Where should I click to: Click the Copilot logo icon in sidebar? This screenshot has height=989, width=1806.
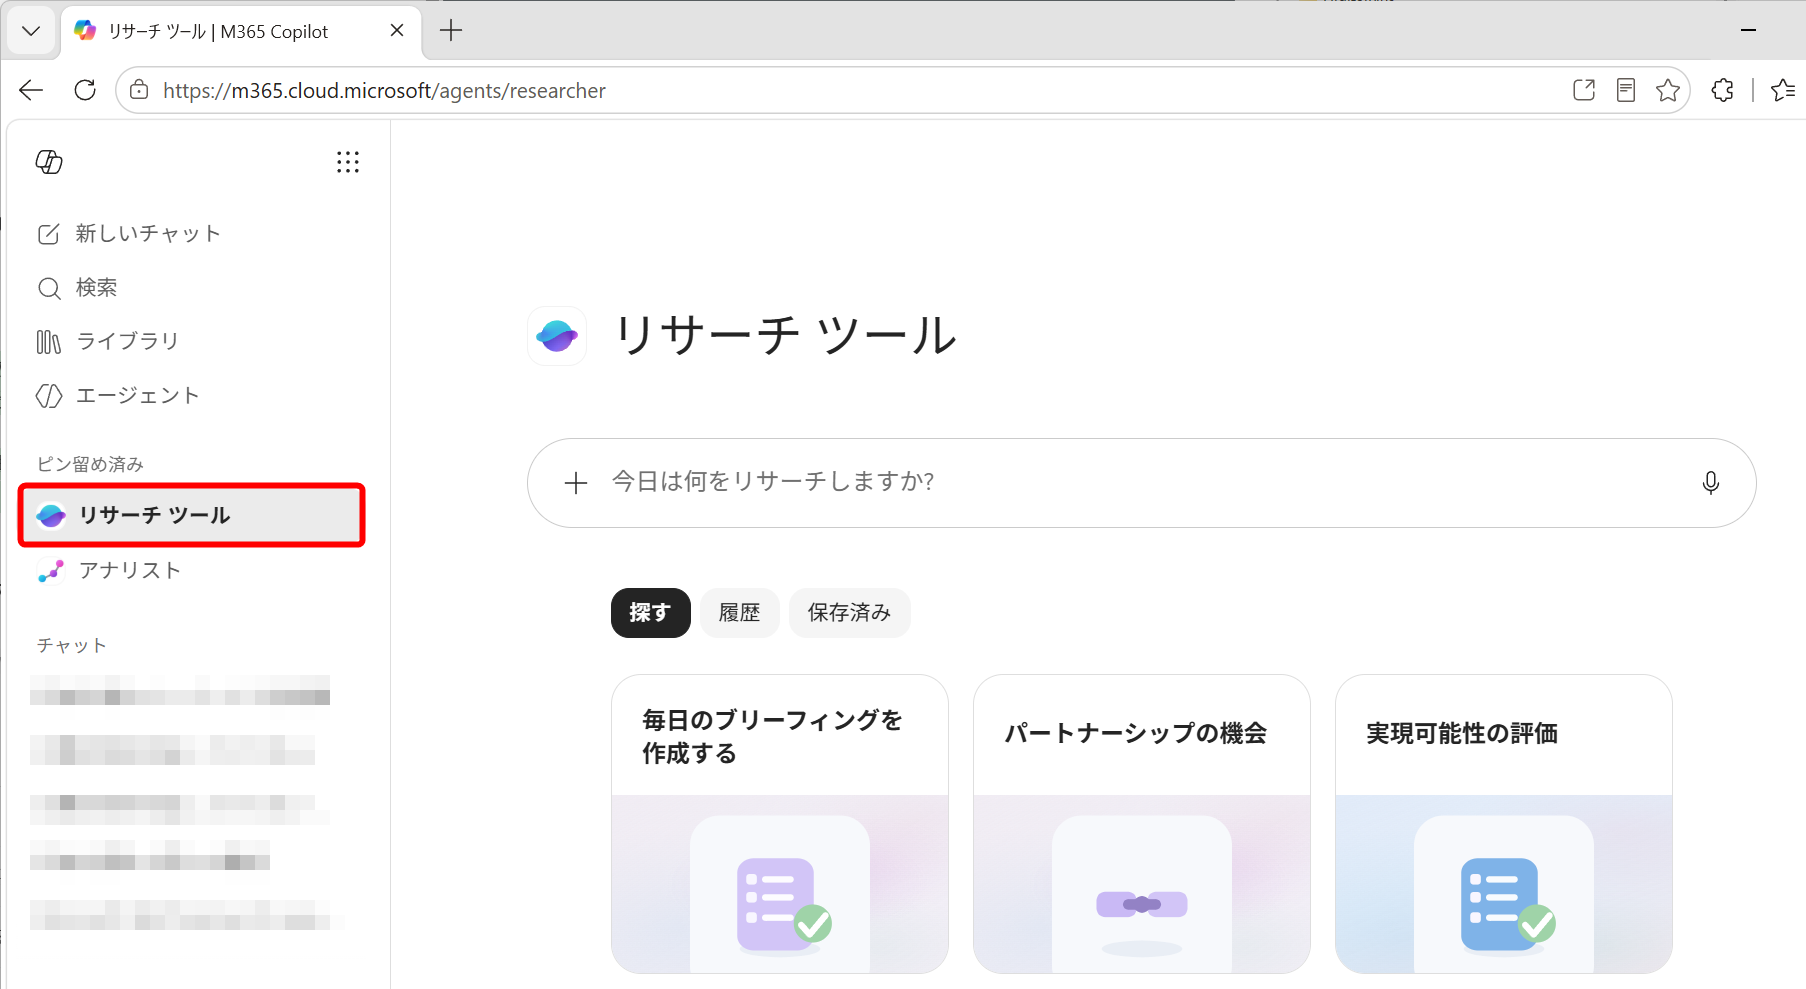click(x=49, y=162)
